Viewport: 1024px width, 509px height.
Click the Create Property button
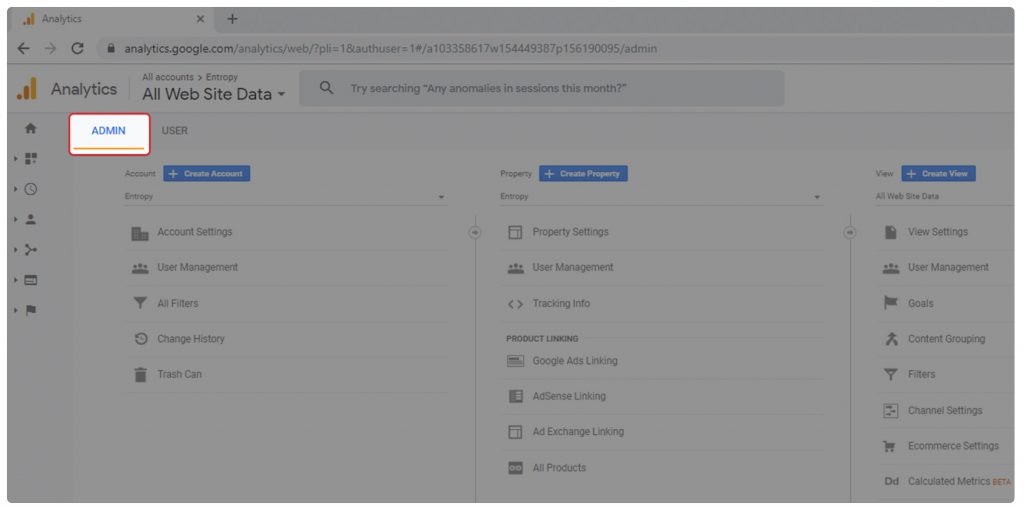pos(583,174)
